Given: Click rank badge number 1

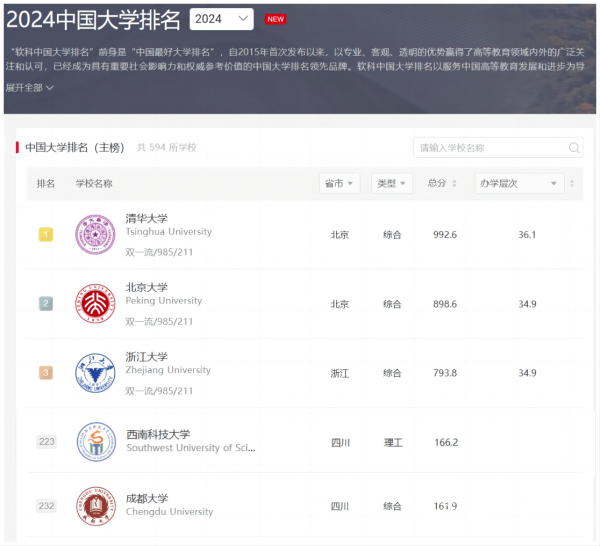Looking at the screenshot, I should (x=46, y=235).
